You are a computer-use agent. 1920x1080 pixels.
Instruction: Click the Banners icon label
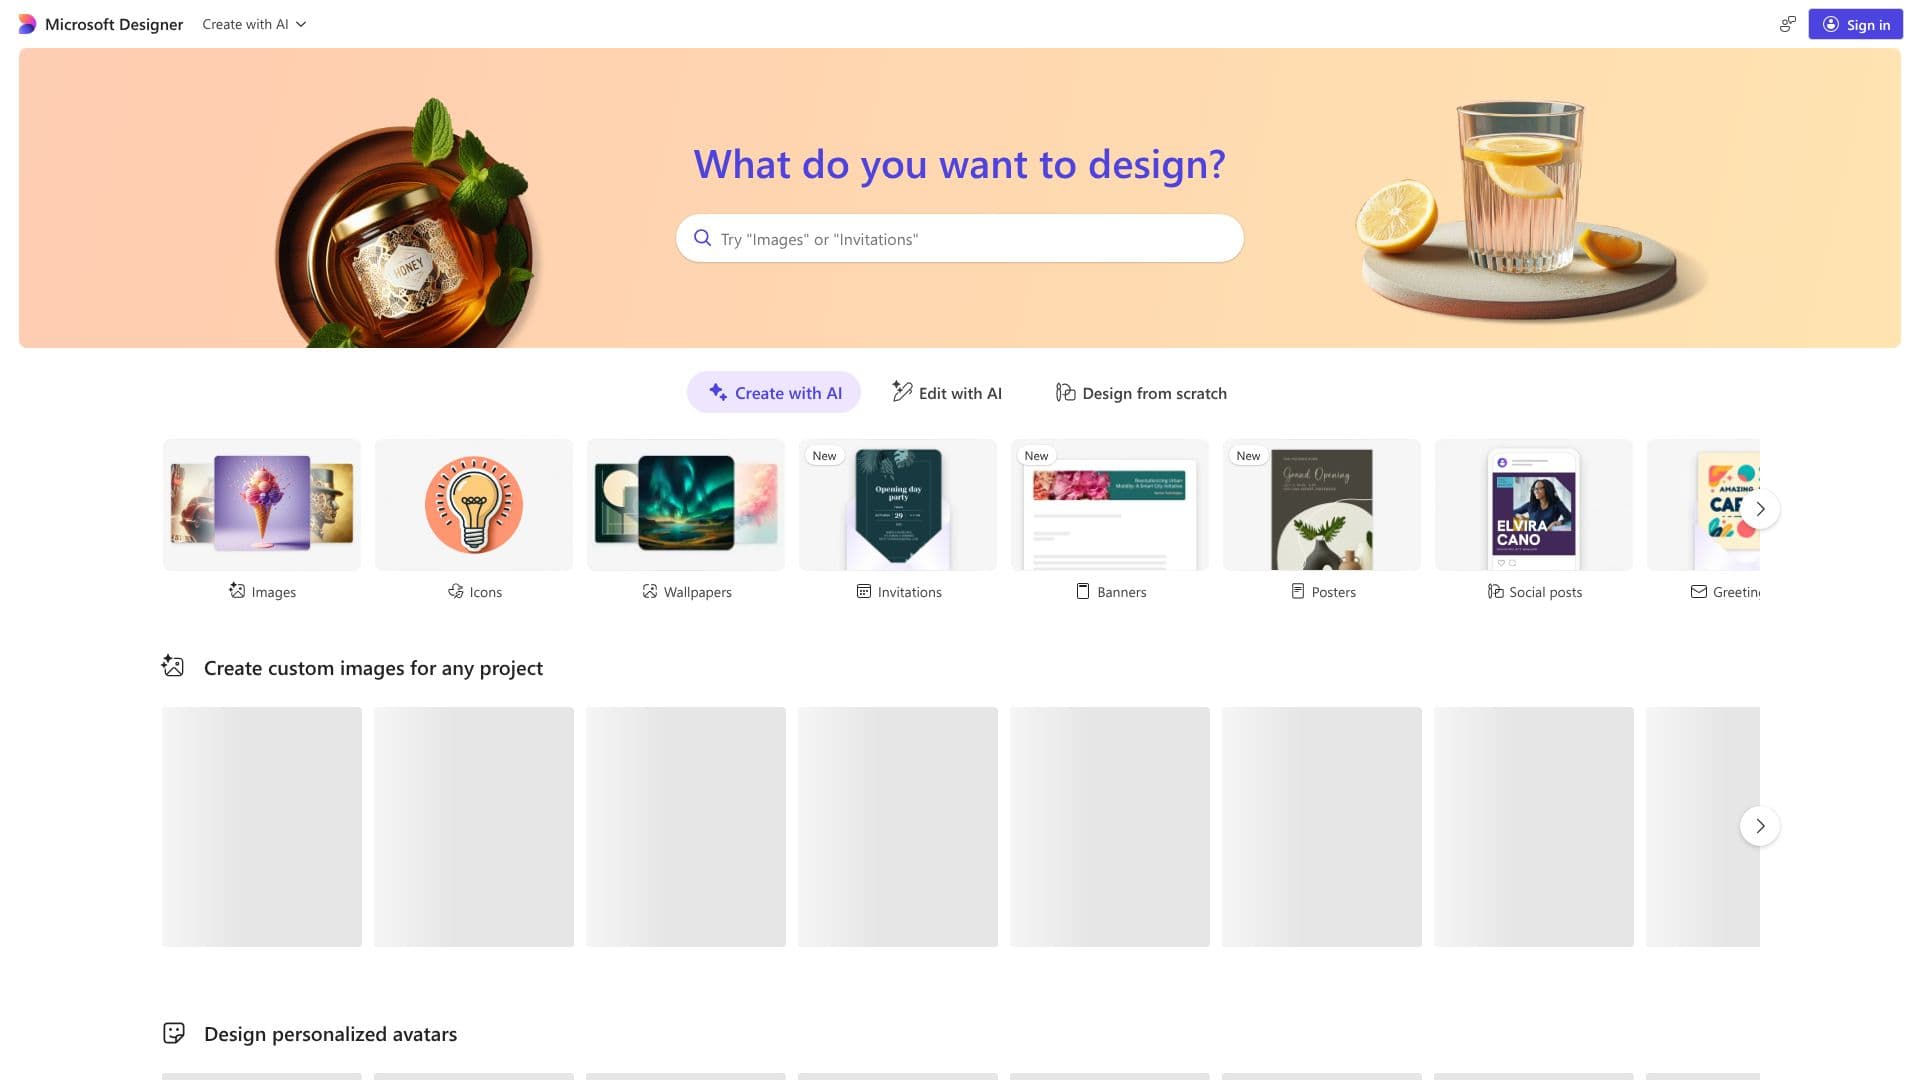[1082, 591]
